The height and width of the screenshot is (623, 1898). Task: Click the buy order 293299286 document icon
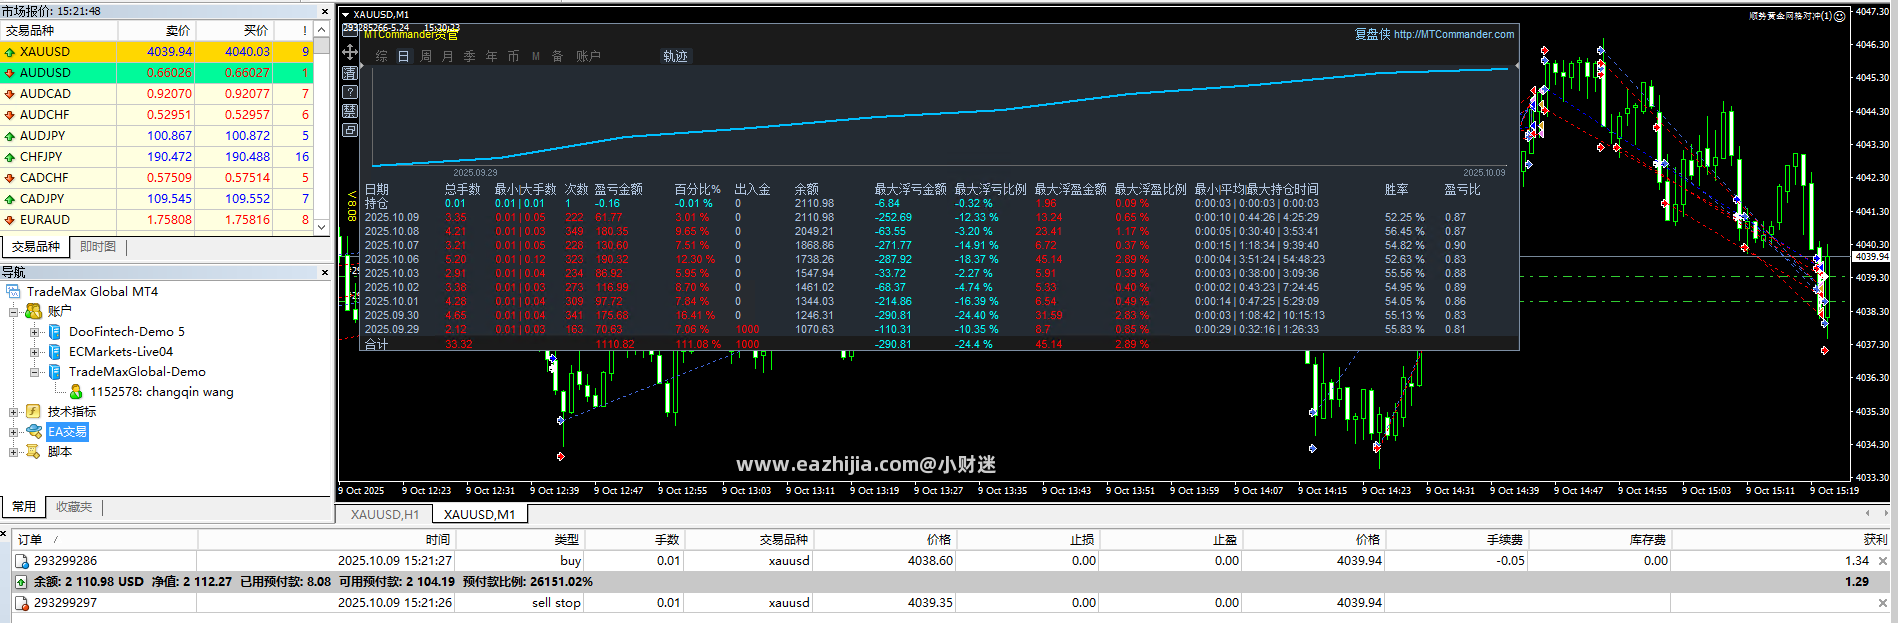click(22, 561)
